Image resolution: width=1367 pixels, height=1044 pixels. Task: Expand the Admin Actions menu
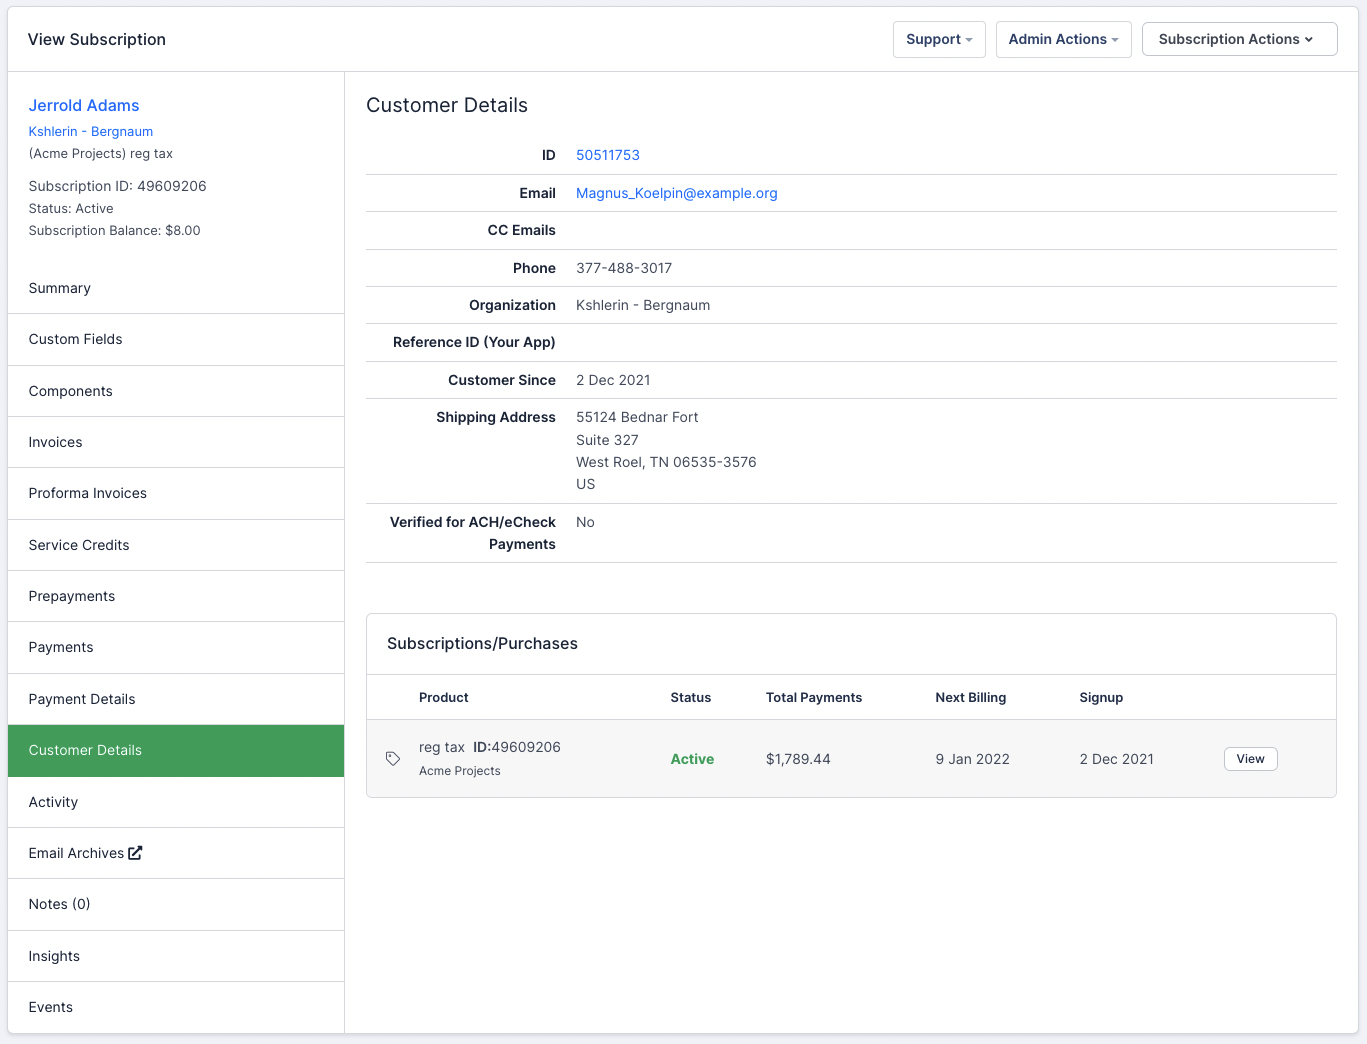pyautogui.click(x=1062, y=39)
